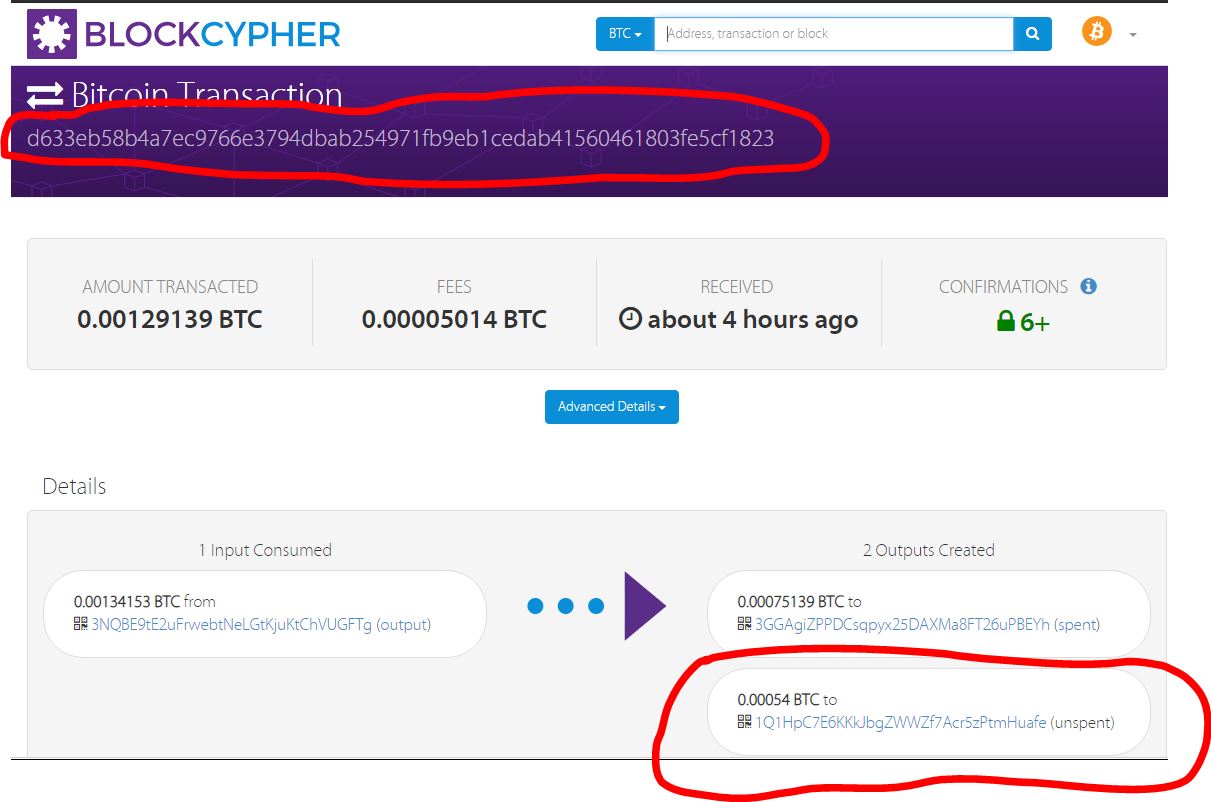Click the magnifying glass search button
The height and width of the screenshot is (802, 1211).
pyautogui.click(x=1032, y=34)
